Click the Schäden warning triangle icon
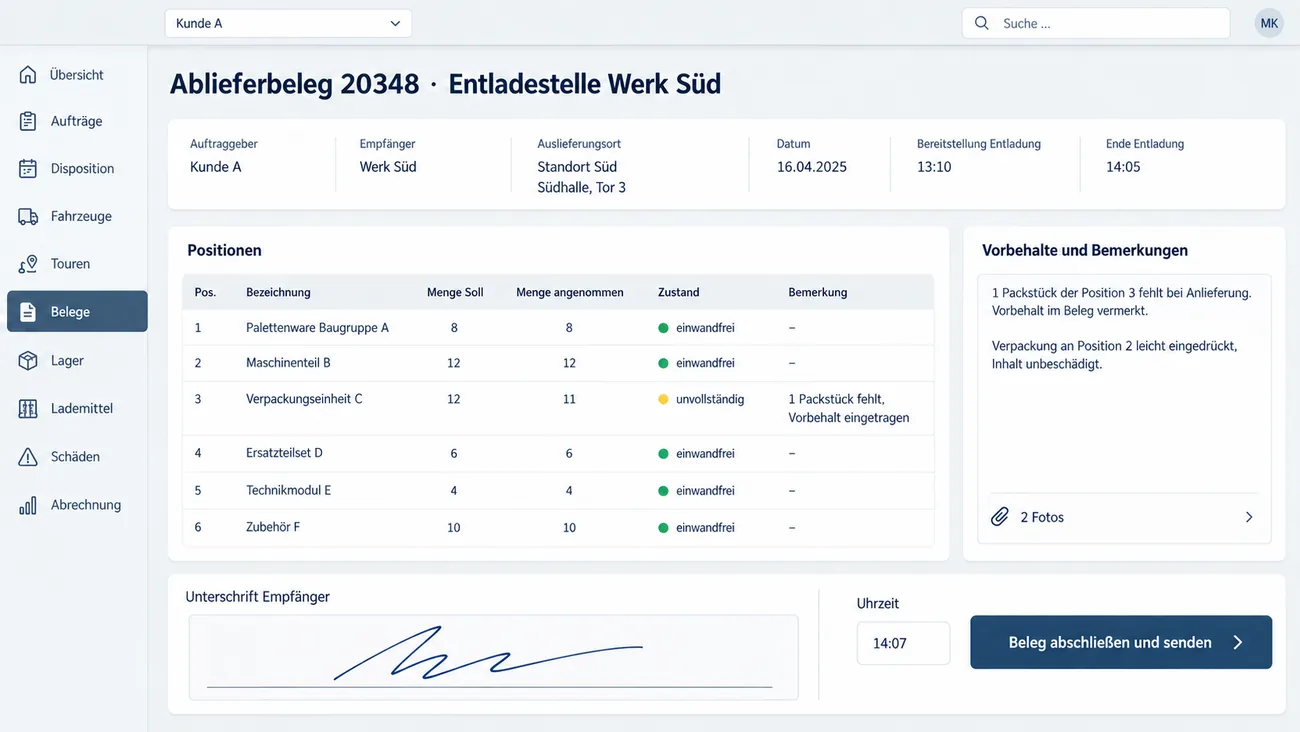Image resolution: width=1300 pixels, height=732 pixels. (x=28, y=456)
